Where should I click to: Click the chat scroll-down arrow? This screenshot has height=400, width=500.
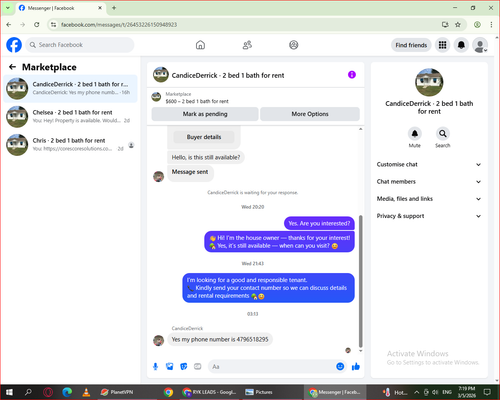tap(360, 351)
